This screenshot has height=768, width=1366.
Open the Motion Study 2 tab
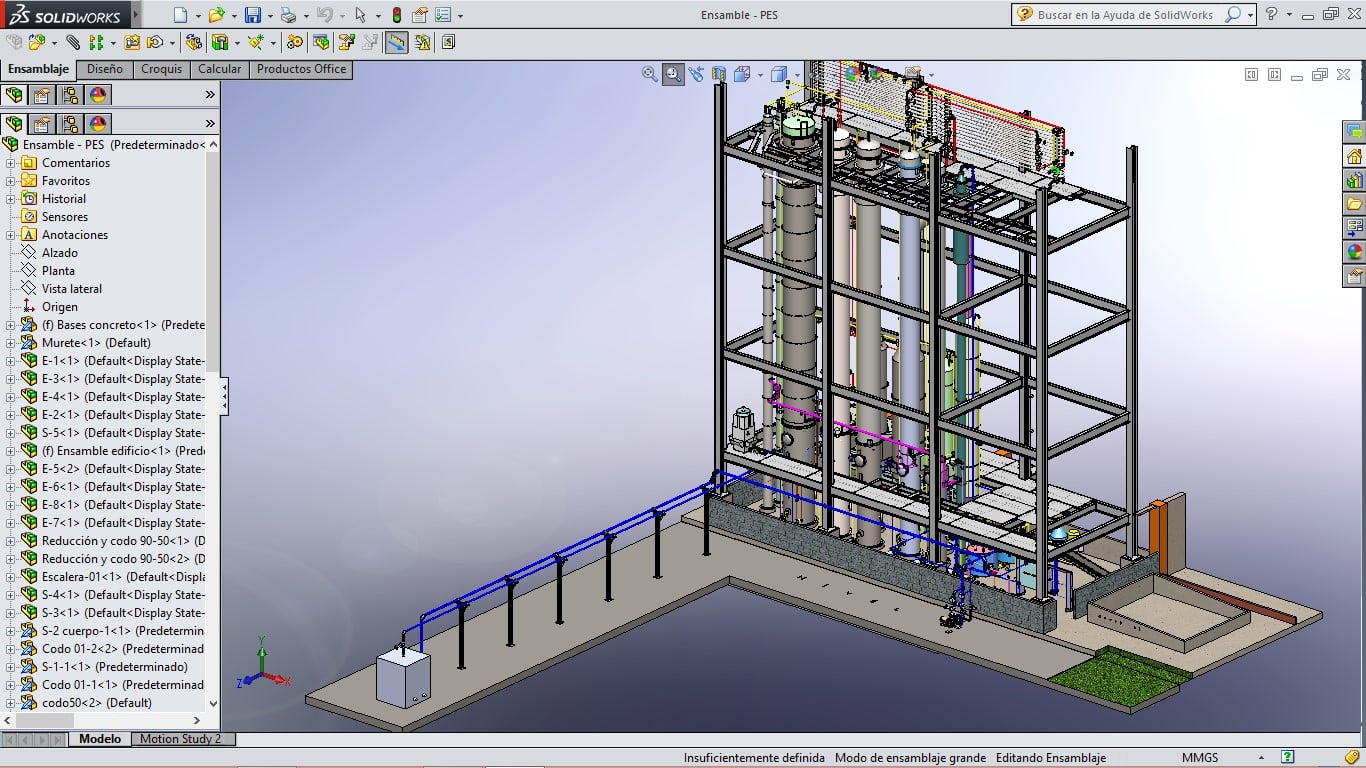181,739
